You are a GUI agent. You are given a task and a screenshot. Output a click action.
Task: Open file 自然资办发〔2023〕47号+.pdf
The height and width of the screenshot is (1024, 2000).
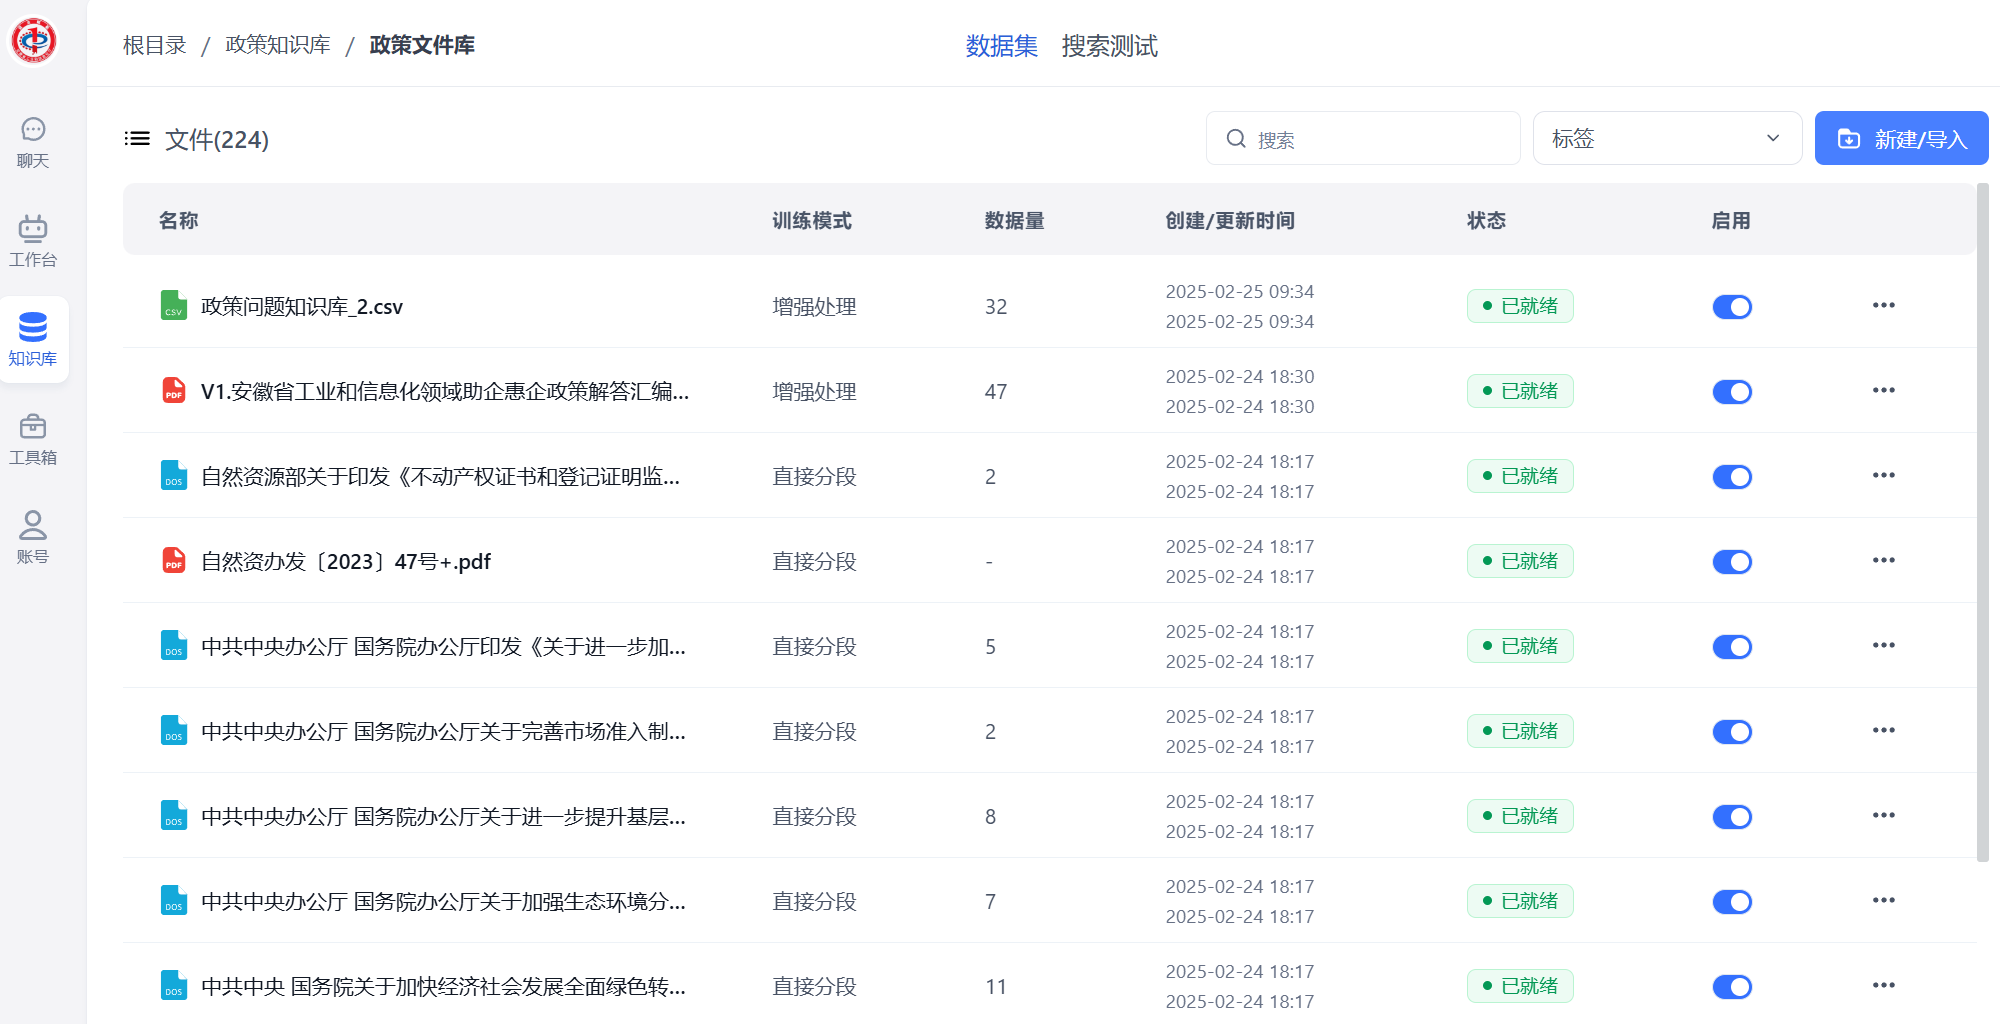tap(346, 561)
